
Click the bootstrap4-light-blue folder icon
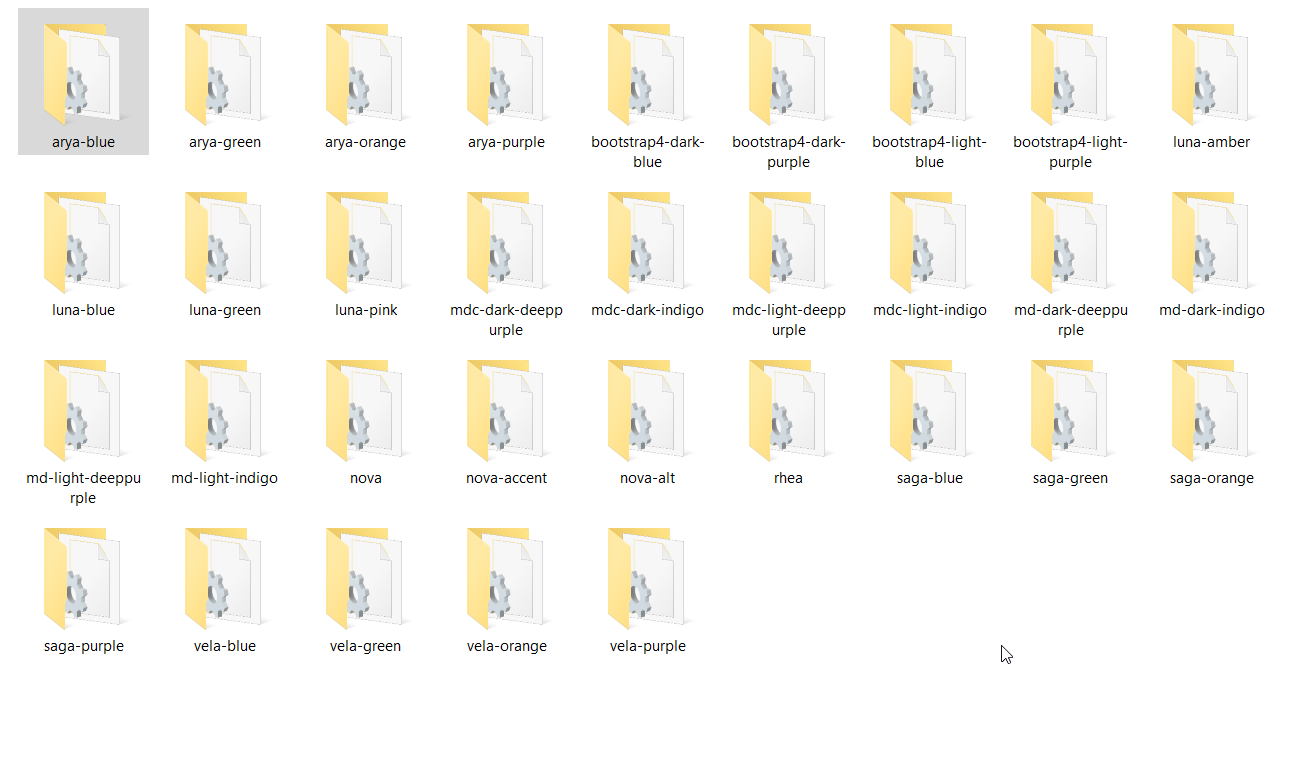[928, 73]
